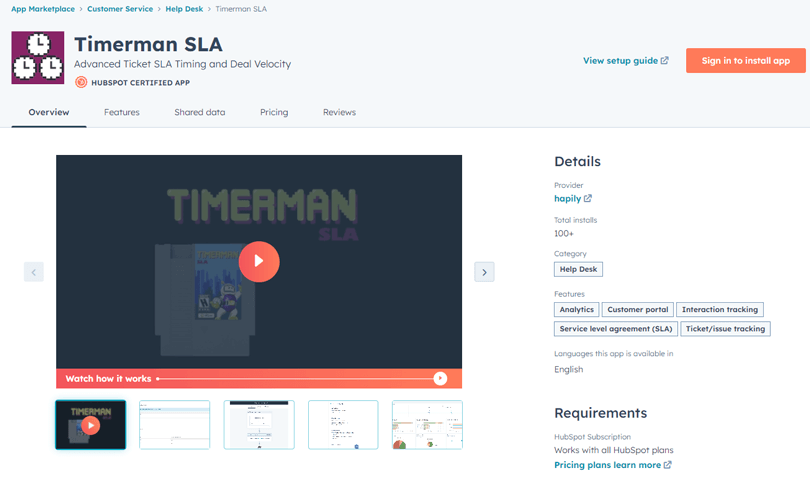Select the Interaction tracking feature tag
810x477 pixels.
[x=720, y=310]
